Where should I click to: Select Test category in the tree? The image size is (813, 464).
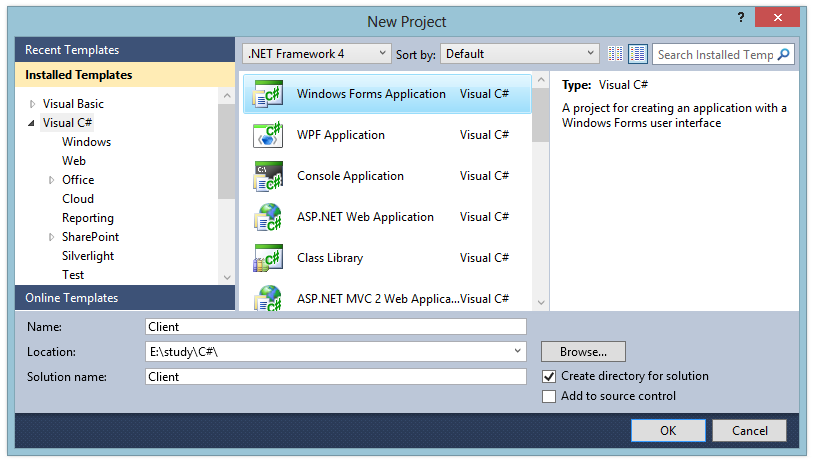tap(73, 275)
